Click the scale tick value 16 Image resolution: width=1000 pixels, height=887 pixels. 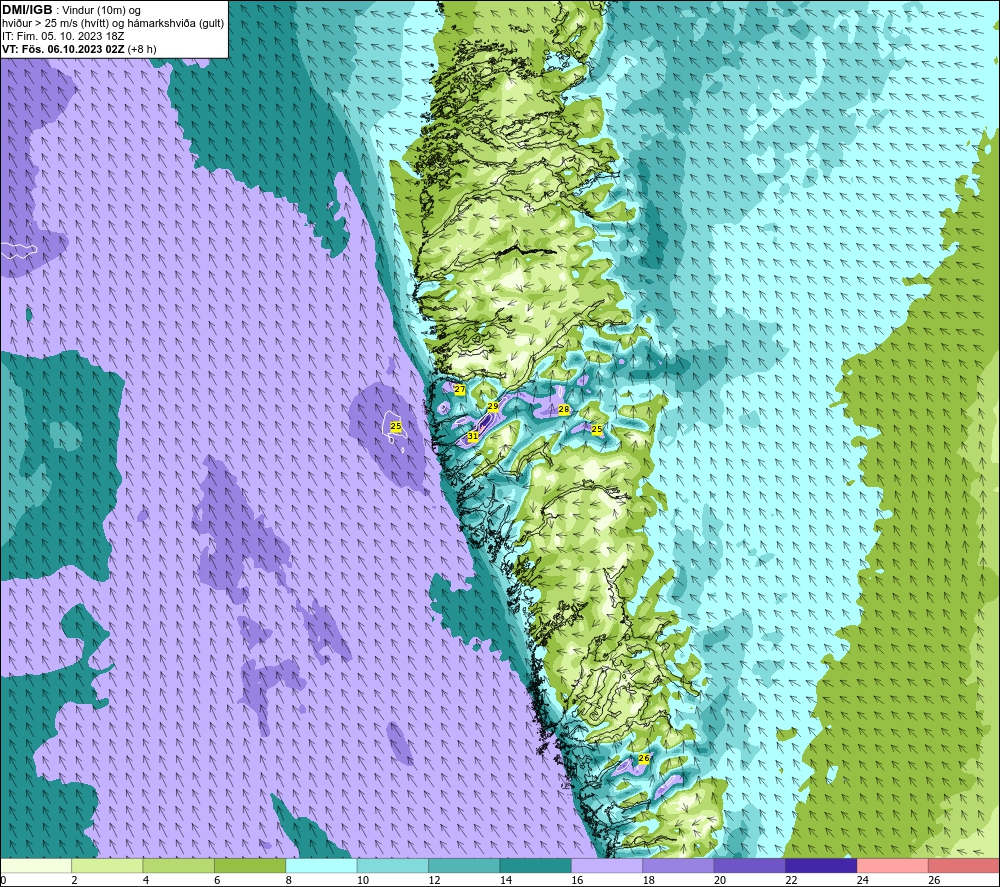pos(577,880)
